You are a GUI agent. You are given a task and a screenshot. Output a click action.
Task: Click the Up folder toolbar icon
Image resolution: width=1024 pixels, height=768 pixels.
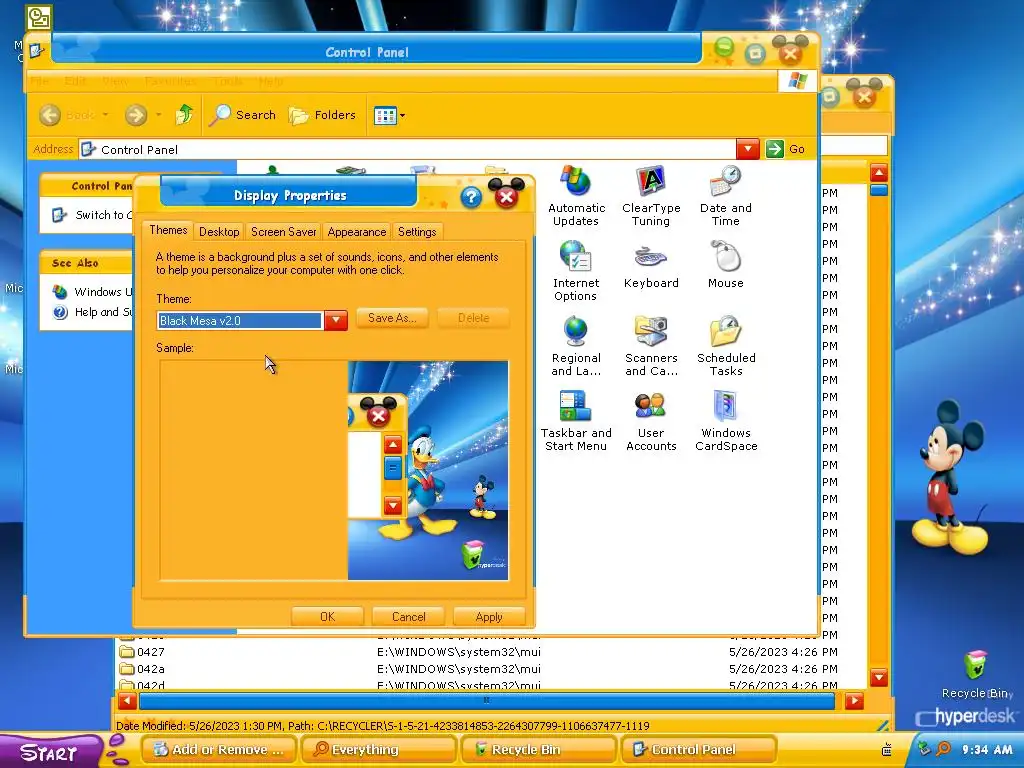point(185,115)
